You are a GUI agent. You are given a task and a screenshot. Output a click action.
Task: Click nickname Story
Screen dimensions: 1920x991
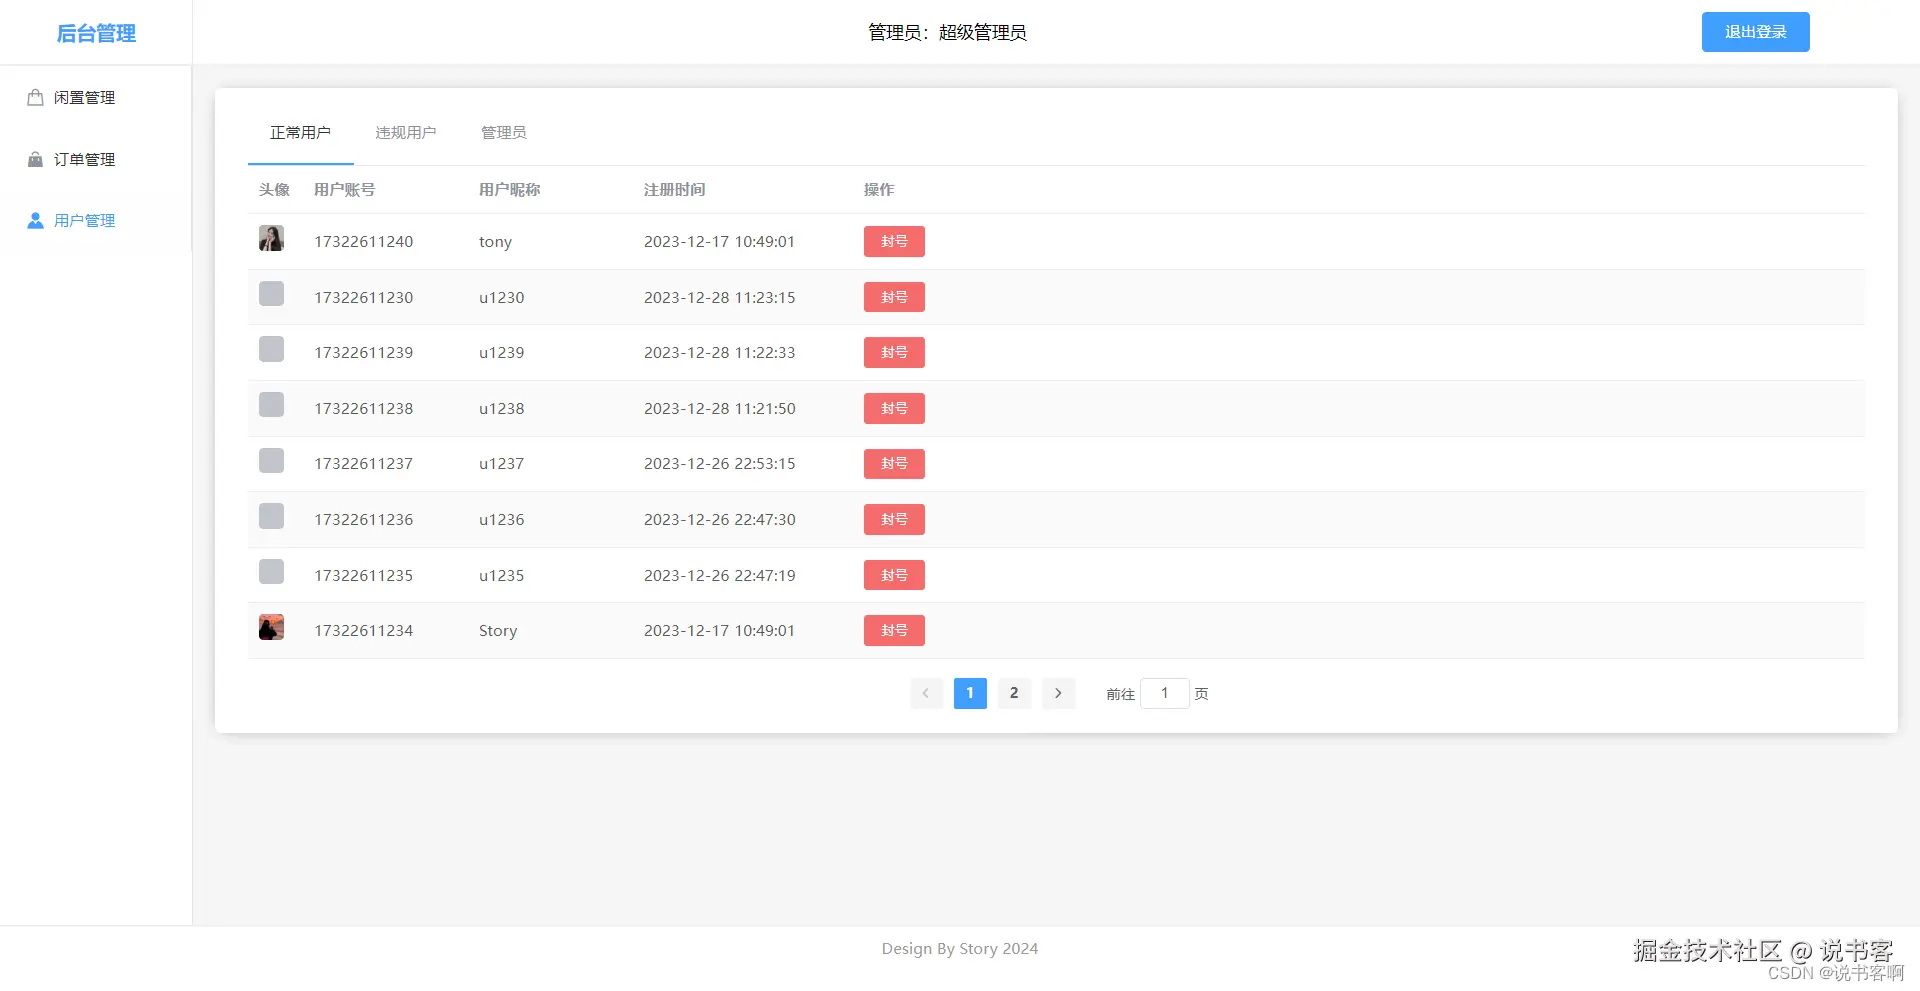498,631
